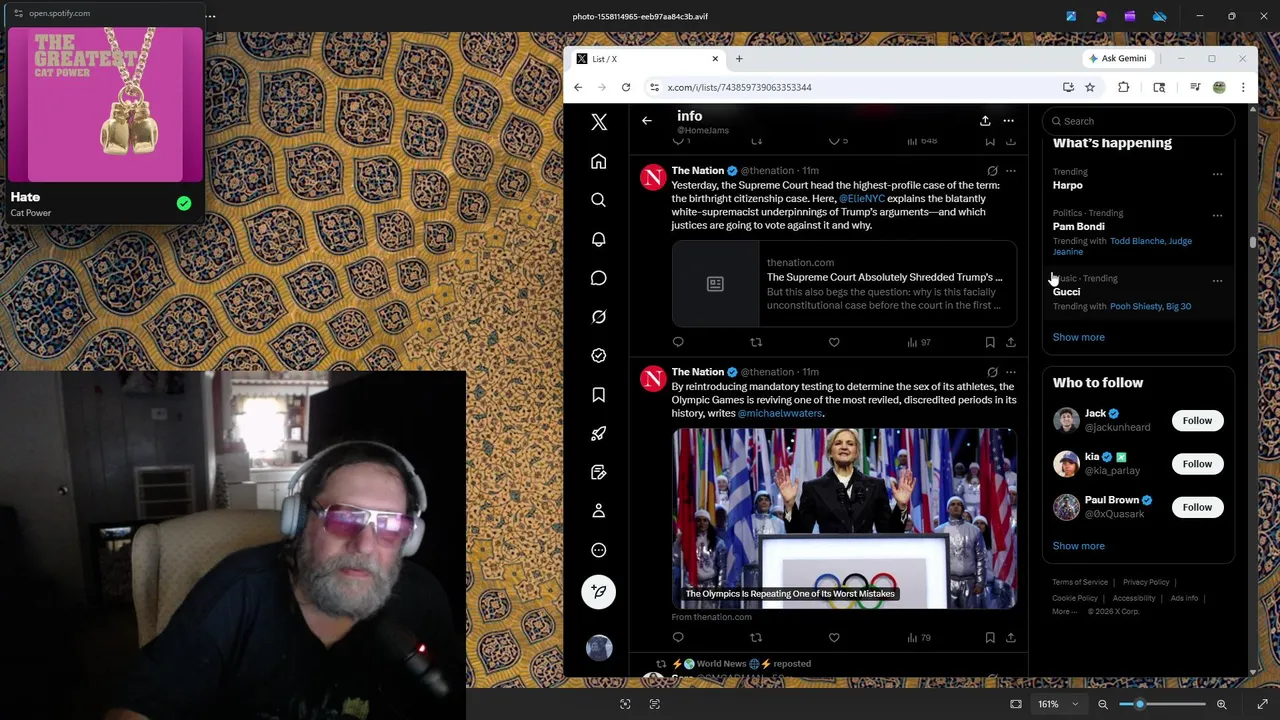The width and height of the screenshot is (1280, 720).
Task: Click the X Search field
Action: pyautogui.click(x=1138, y=121)
